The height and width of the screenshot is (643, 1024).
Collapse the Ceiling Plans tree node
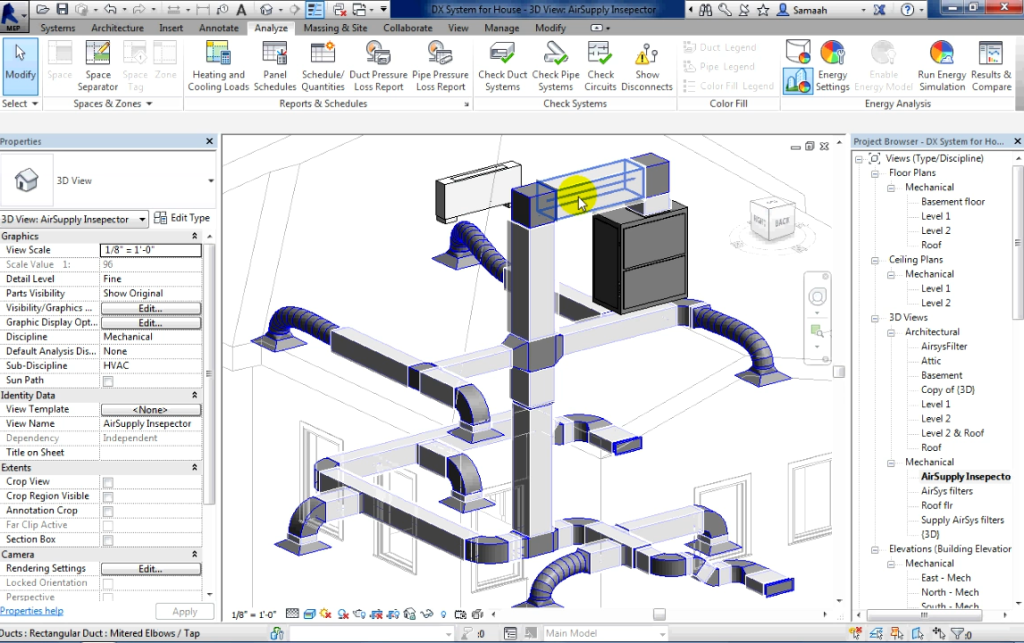(875, 260)
